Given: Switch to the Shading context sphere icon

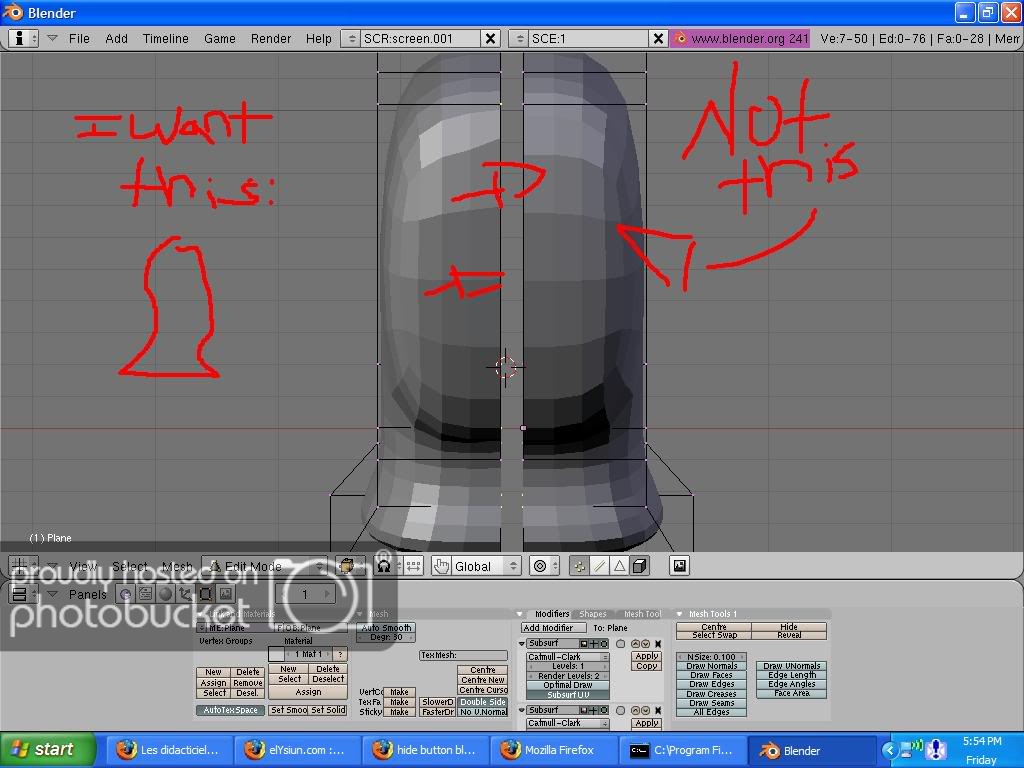Looking at the screenshot, I should point(165,594).
